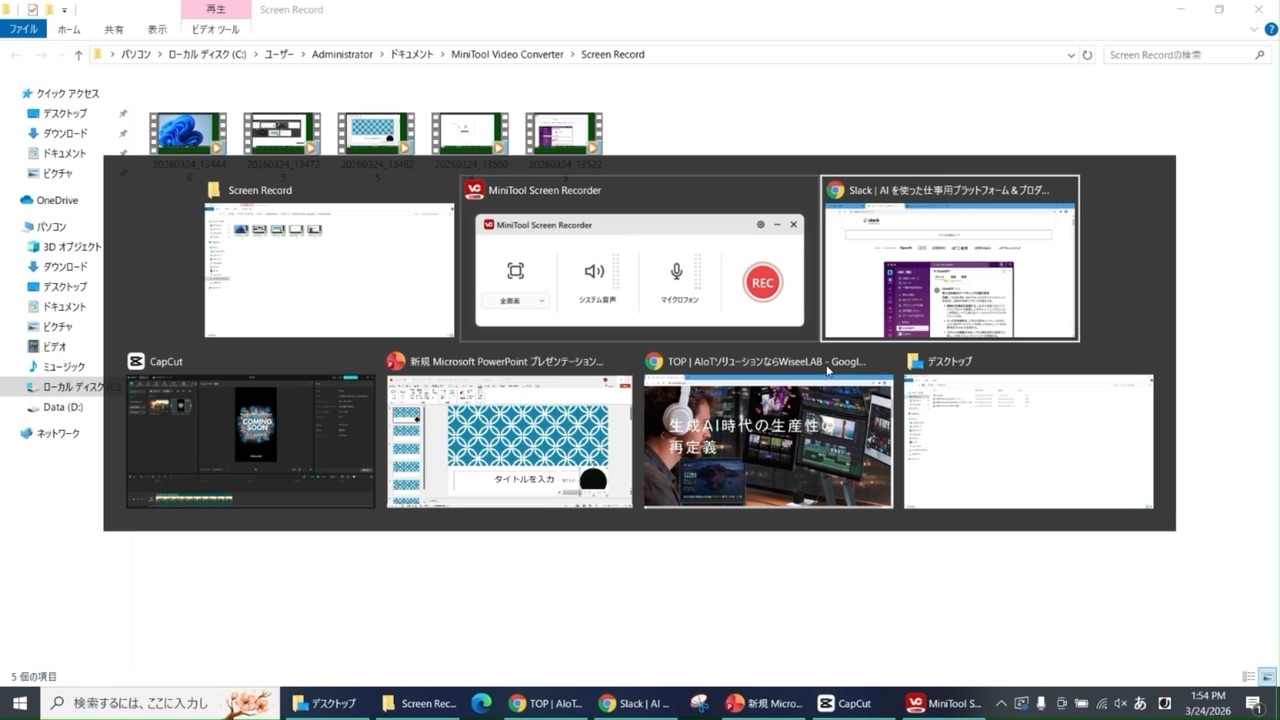Click ユーザー in the address bar path

point(280,55)
